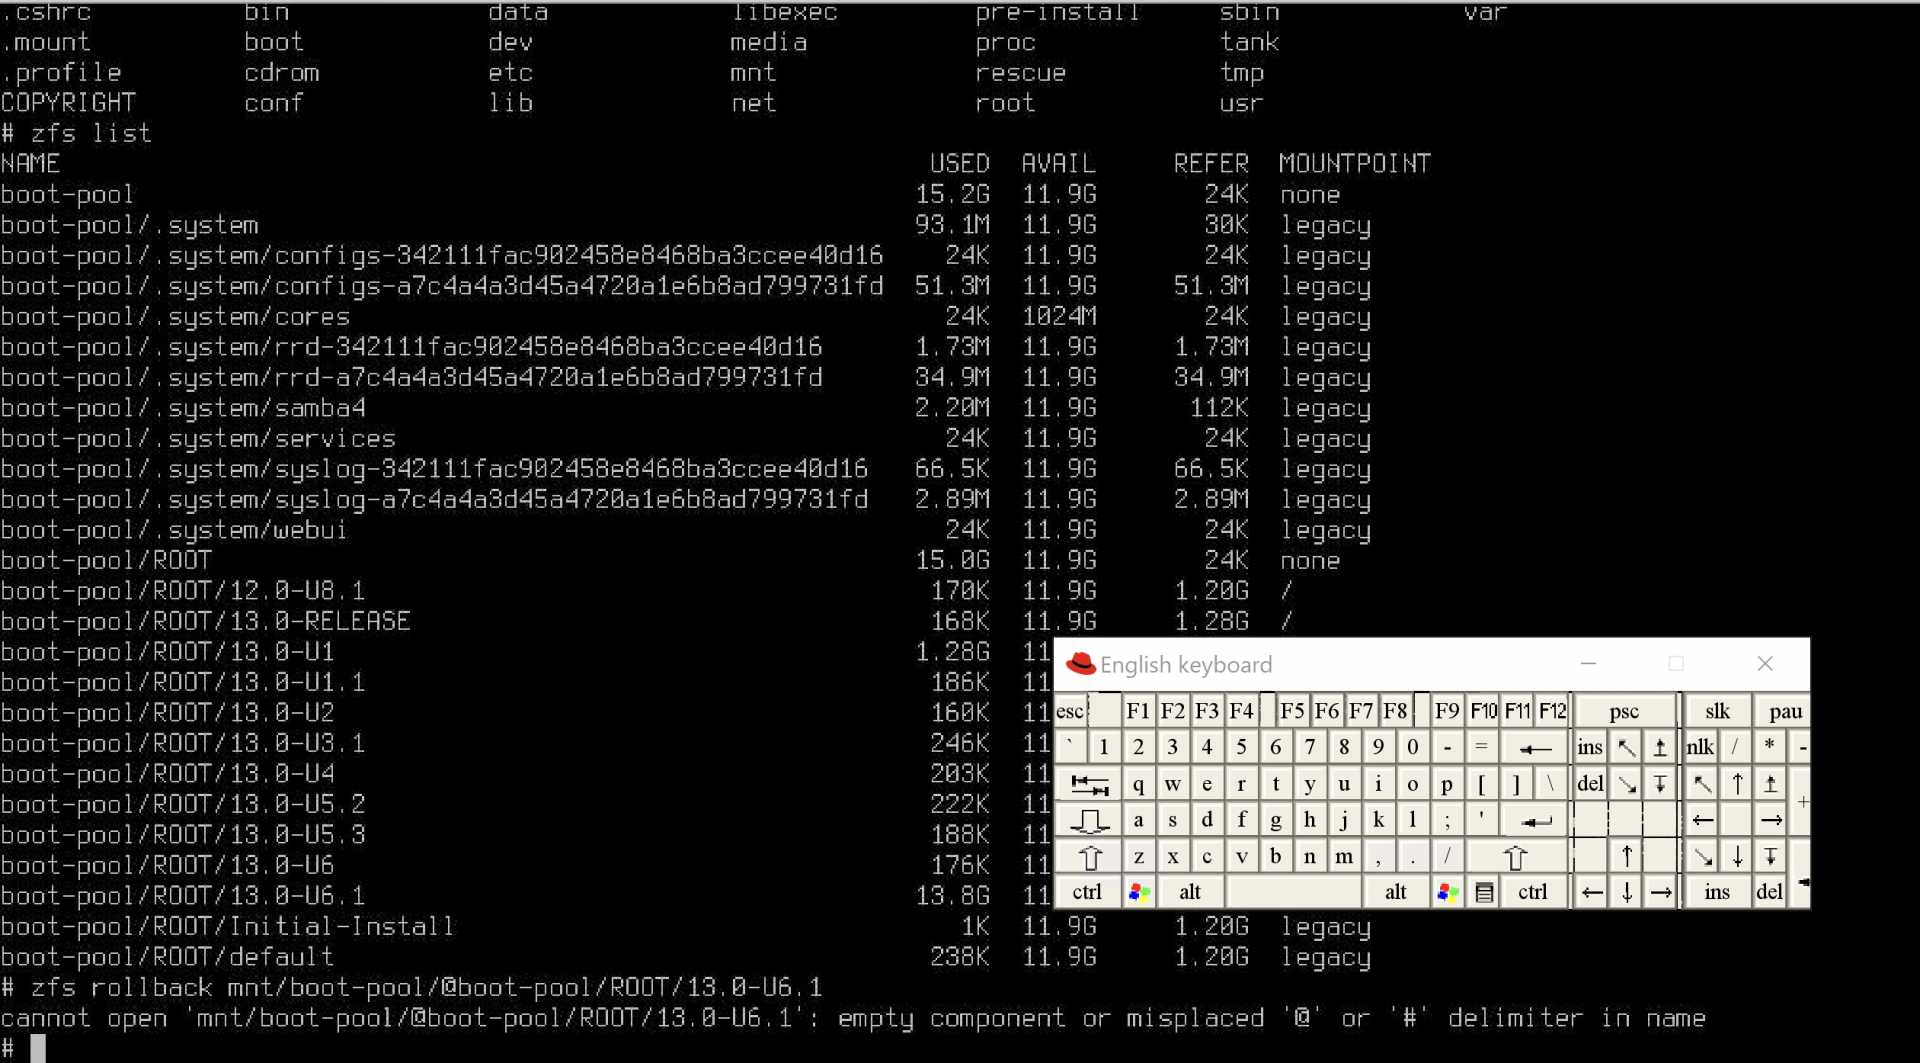Click the Home diagonal arrow beside ins
Viewport: 1920px width, 1063px height.
pos(1626,747)
